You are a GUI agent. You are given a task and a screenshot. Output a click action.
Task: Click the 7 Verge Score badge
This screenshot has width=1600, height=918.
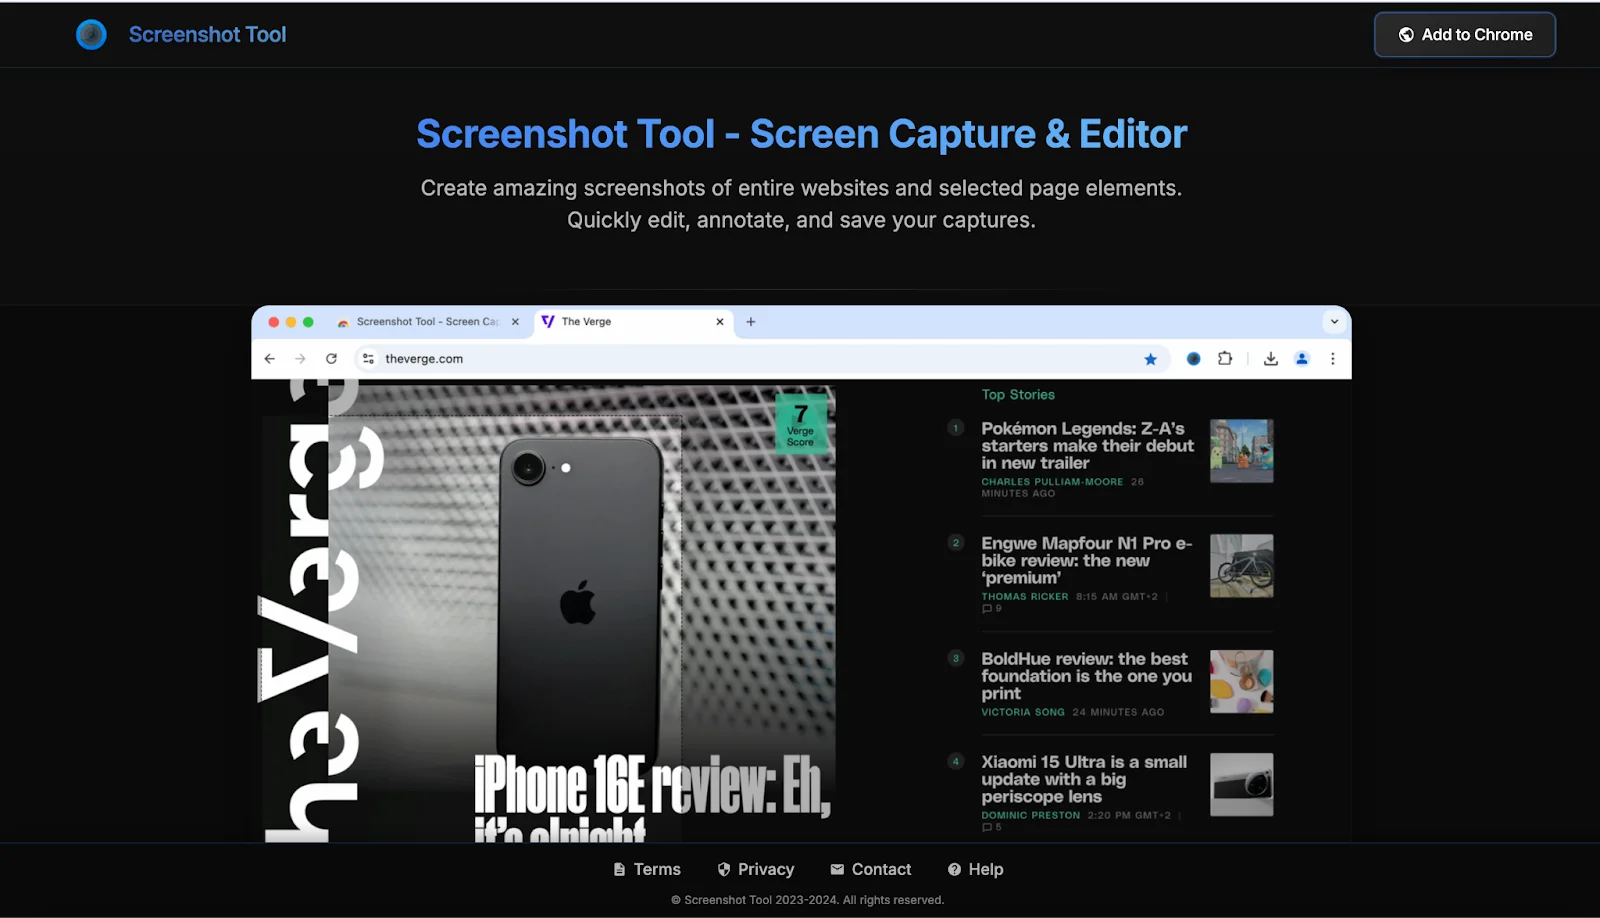point(800,425)
